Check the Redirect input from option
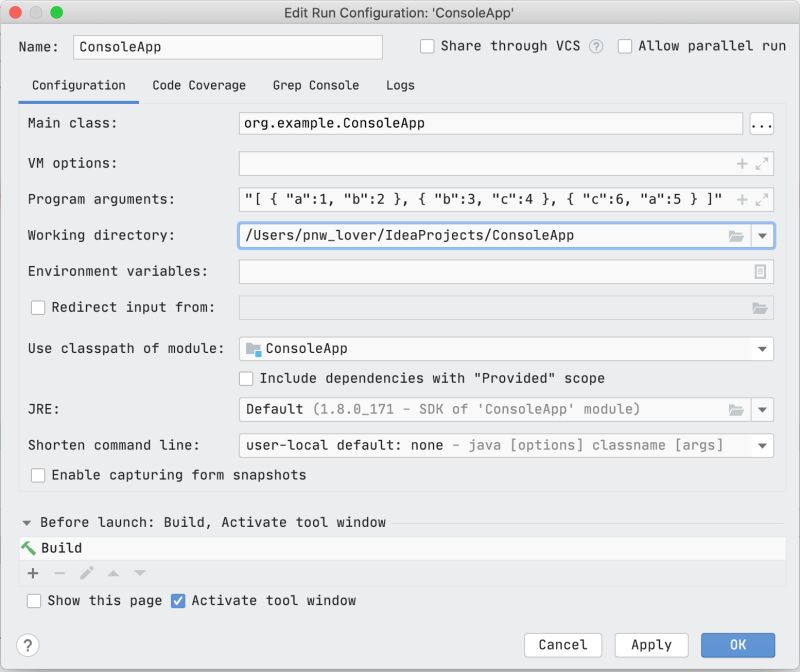Image resolution: width=800 pixels, height=672 pixels. [x=37, y=307]
